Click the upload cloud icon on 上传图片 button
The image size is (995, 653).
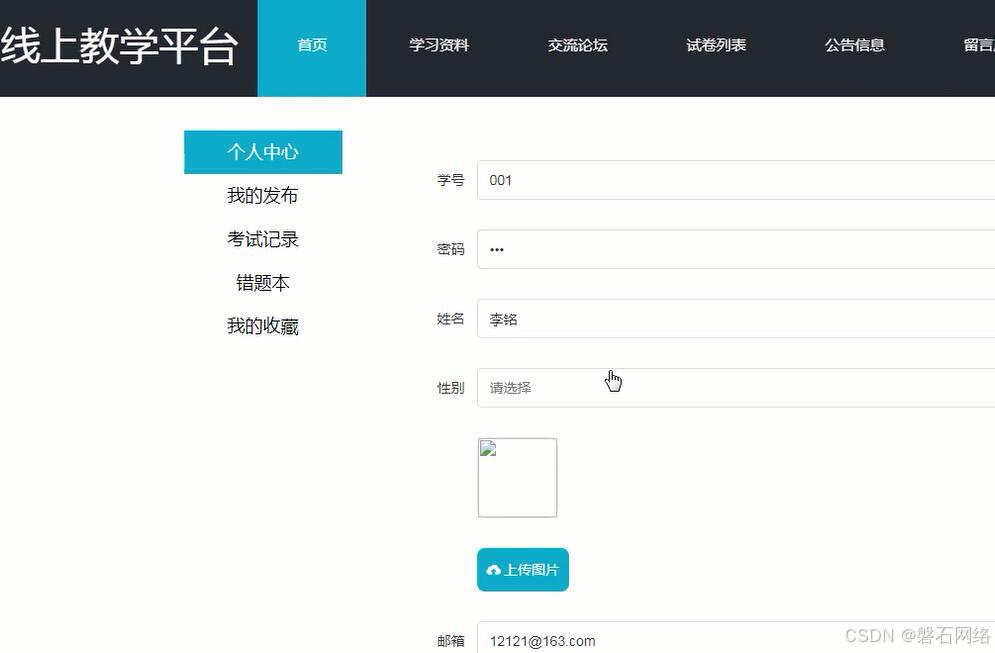click(494, 569)
